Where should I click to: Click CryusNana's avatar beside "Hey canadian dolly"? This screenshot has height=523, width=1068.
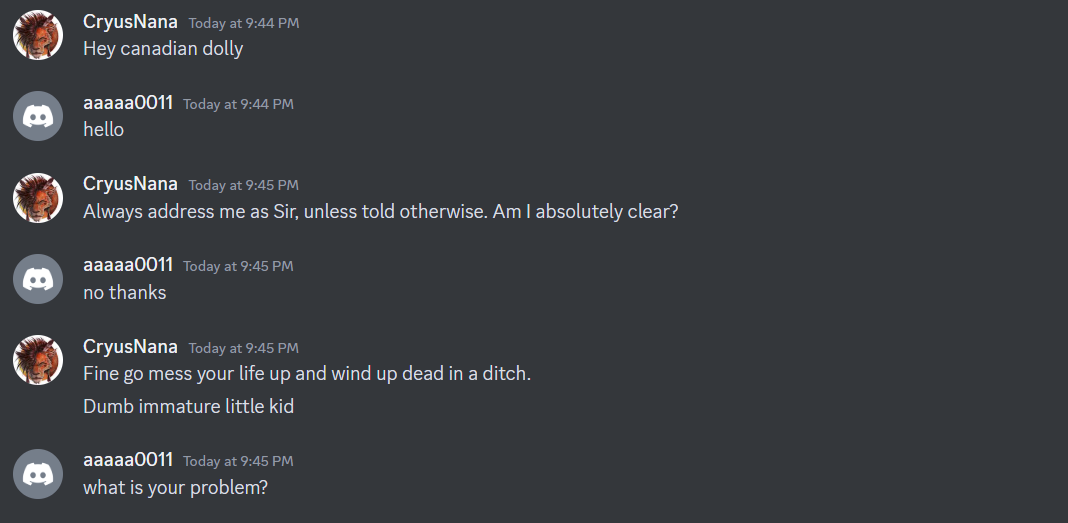(38, 35)
